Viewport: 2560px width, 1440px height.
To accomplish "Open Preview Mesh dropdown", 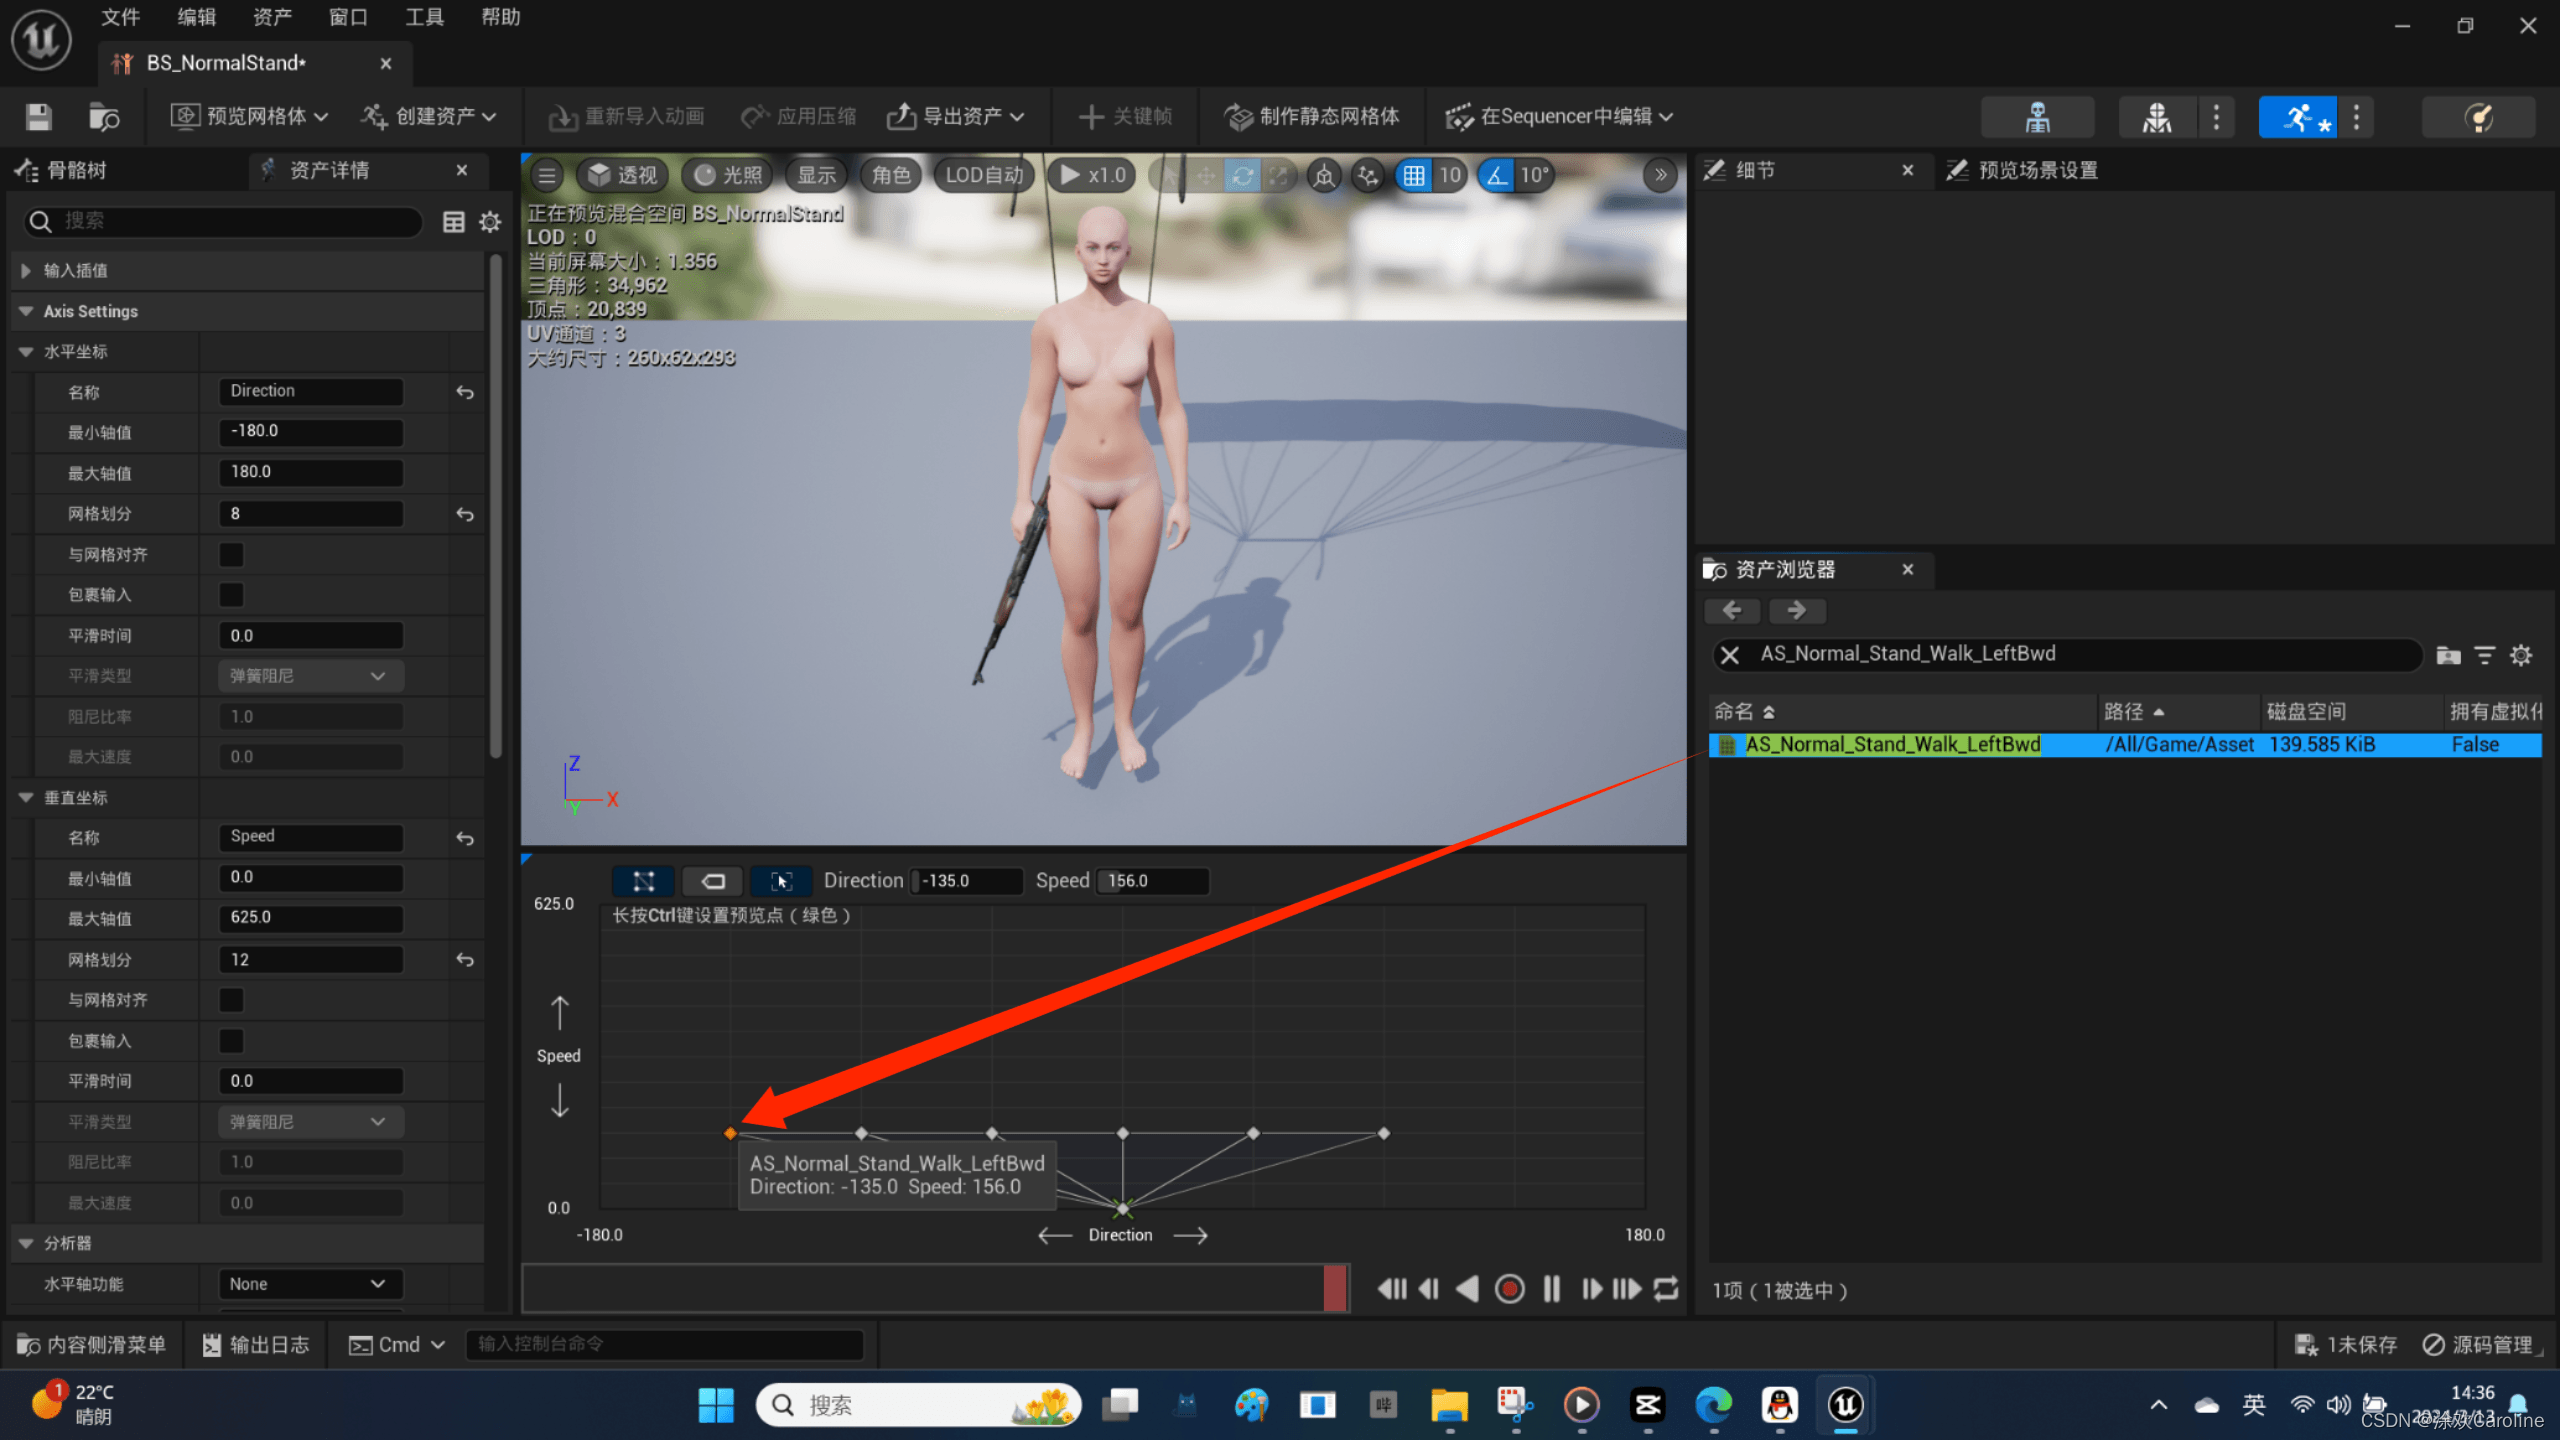I will point(249,117).
